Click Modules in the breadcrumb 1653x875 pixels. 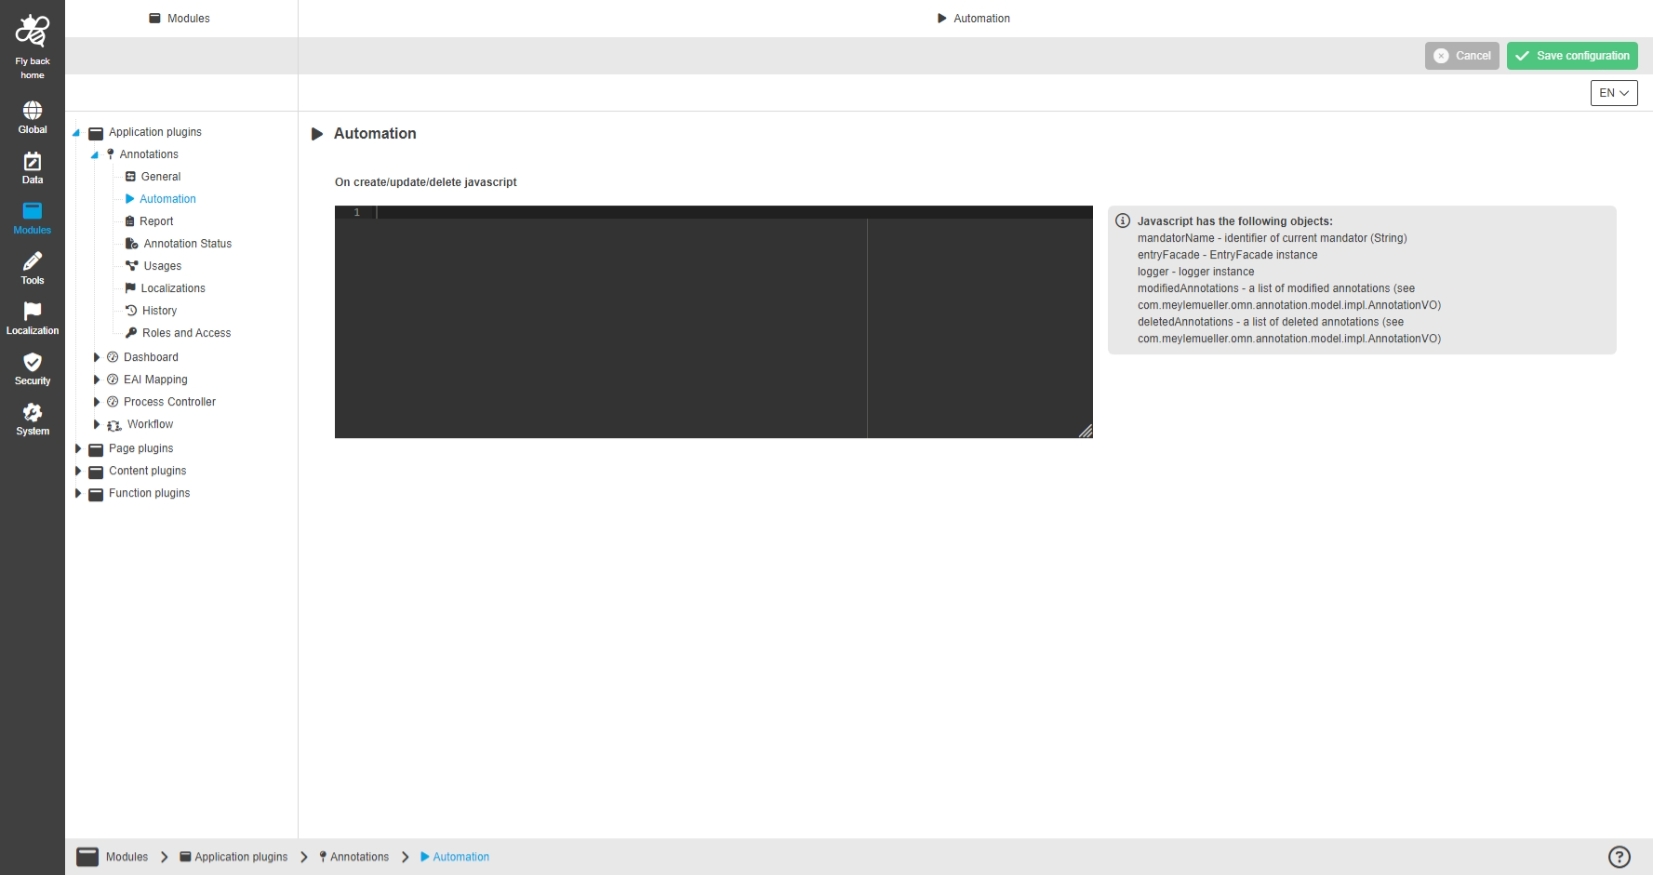point(127,857)
